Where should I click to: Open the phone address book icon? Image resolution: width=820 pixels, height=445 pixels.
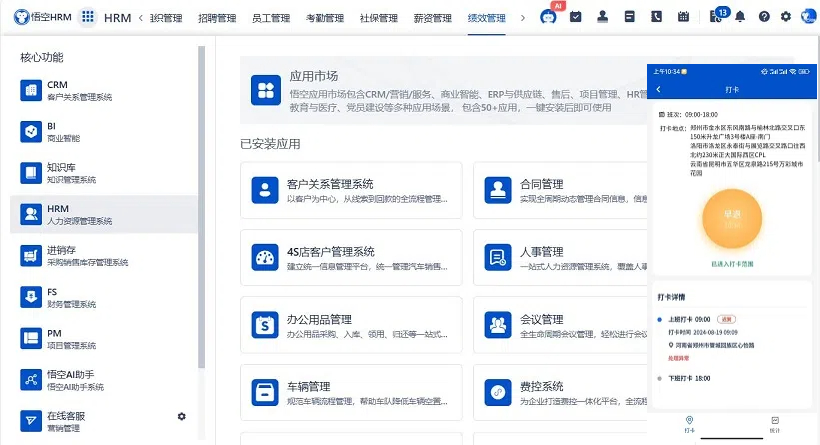coord(656,17)
